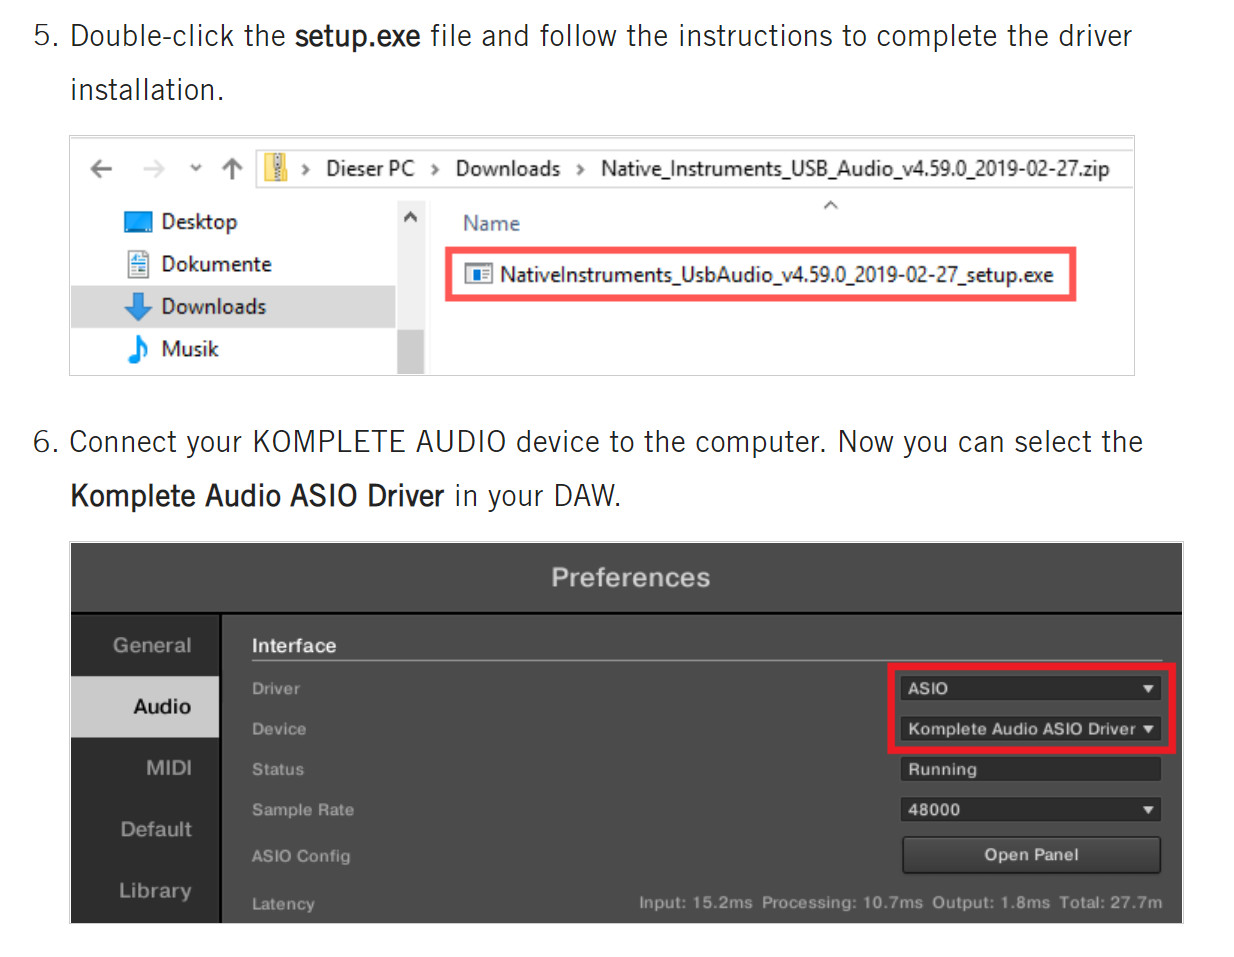Click the Latency label
The height and width of the screenshot is (957, 1234).
[x=283, y=904]
